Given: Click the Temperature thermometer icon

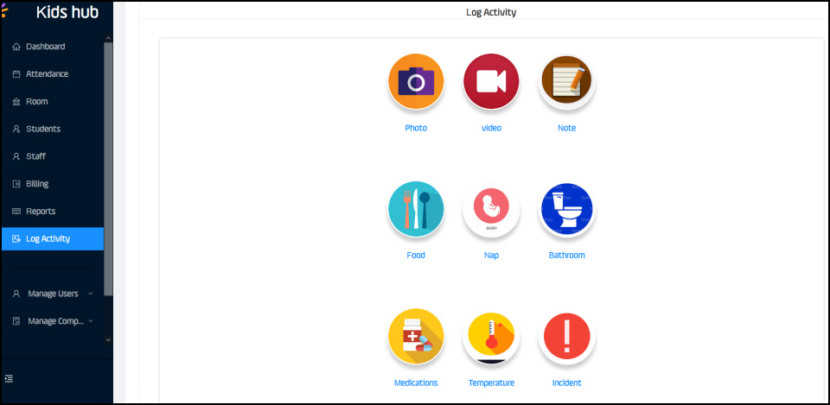Looking at the screenshot, I should 491,337.
